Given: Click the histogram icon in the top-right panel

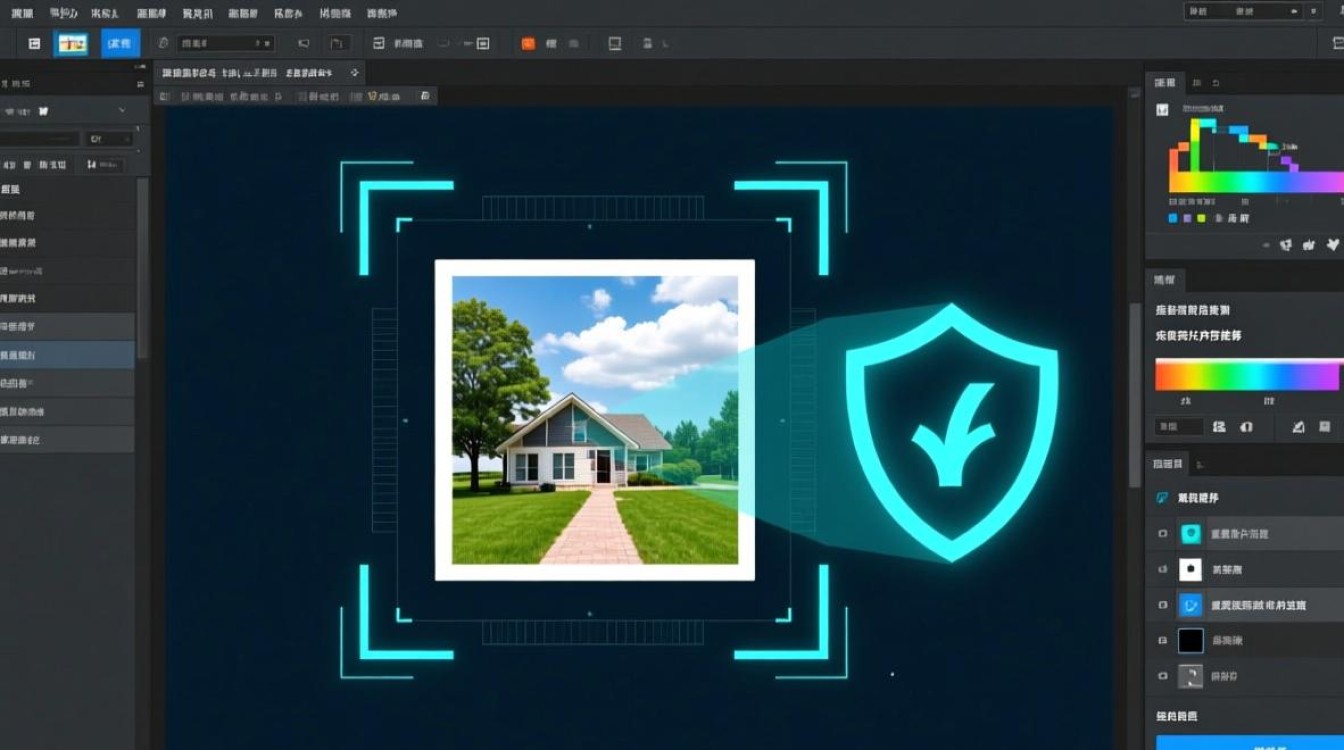Looking at the screenshot, I should [x=1162, y=110].
